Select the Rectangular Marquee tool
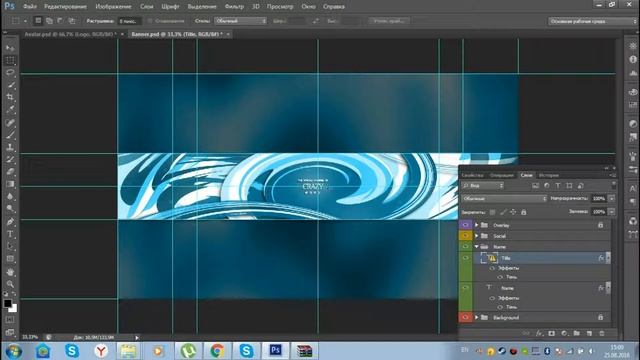640x360 pixels. [10, 60]
